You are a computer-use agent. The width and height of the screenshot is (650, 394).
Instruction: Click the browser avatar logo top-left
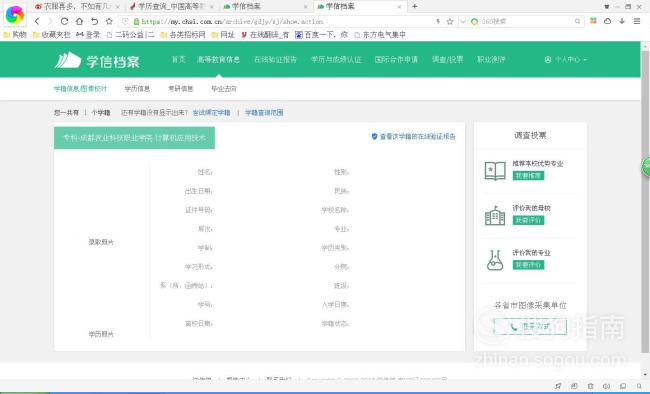click(15, 14)
